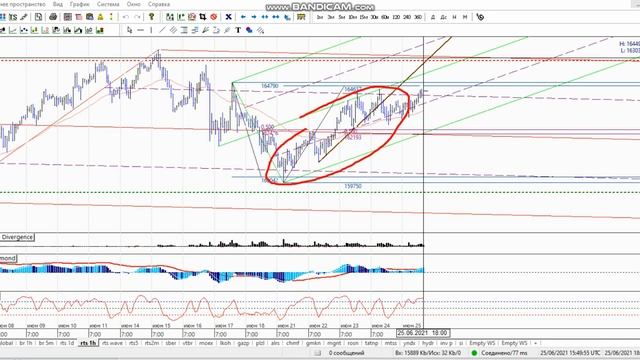Viewport: 640px width, 360px height.
Task: Open the Справка menu
Action: (159, 4)
